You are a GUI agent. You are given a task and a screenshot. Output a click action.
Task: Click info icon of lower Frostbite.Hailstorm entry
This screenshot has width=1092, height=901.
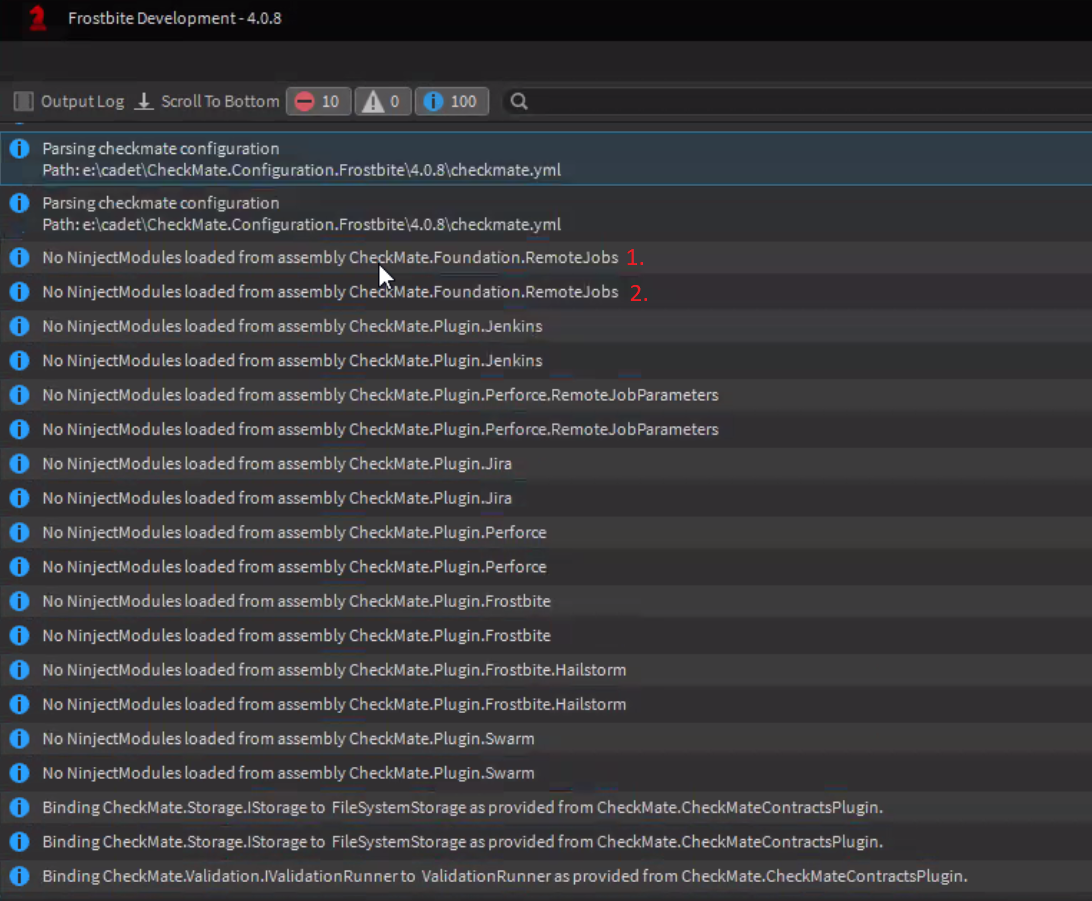(x=20, y=704)
